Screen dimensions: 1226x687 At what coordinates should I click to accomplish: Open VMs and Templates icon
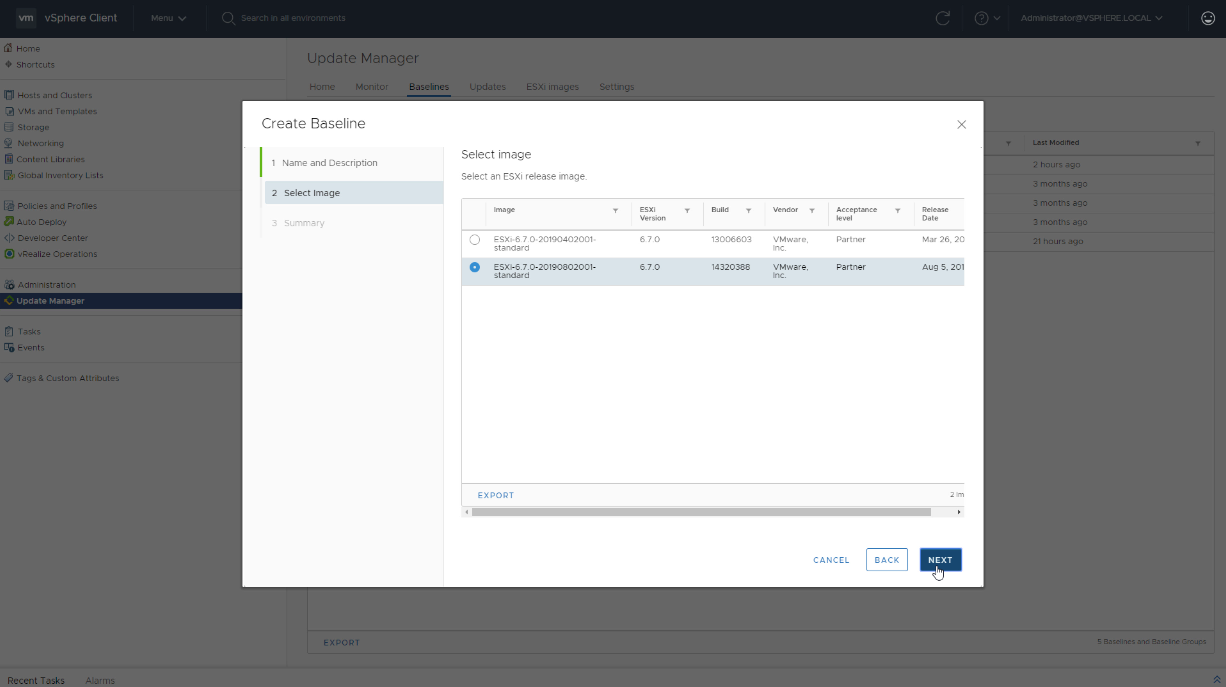(8, 111)
